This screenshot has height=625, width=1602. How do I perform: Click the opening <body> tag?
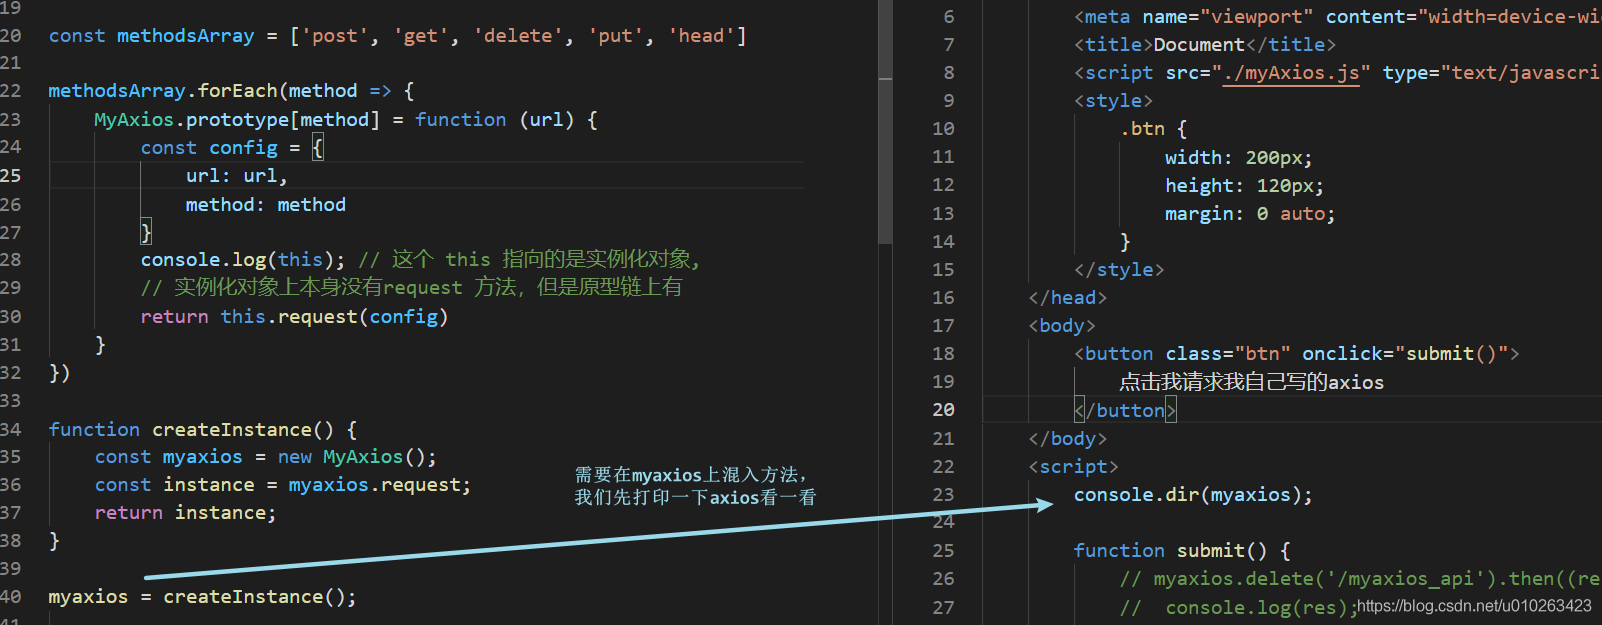pos(1062,326)
